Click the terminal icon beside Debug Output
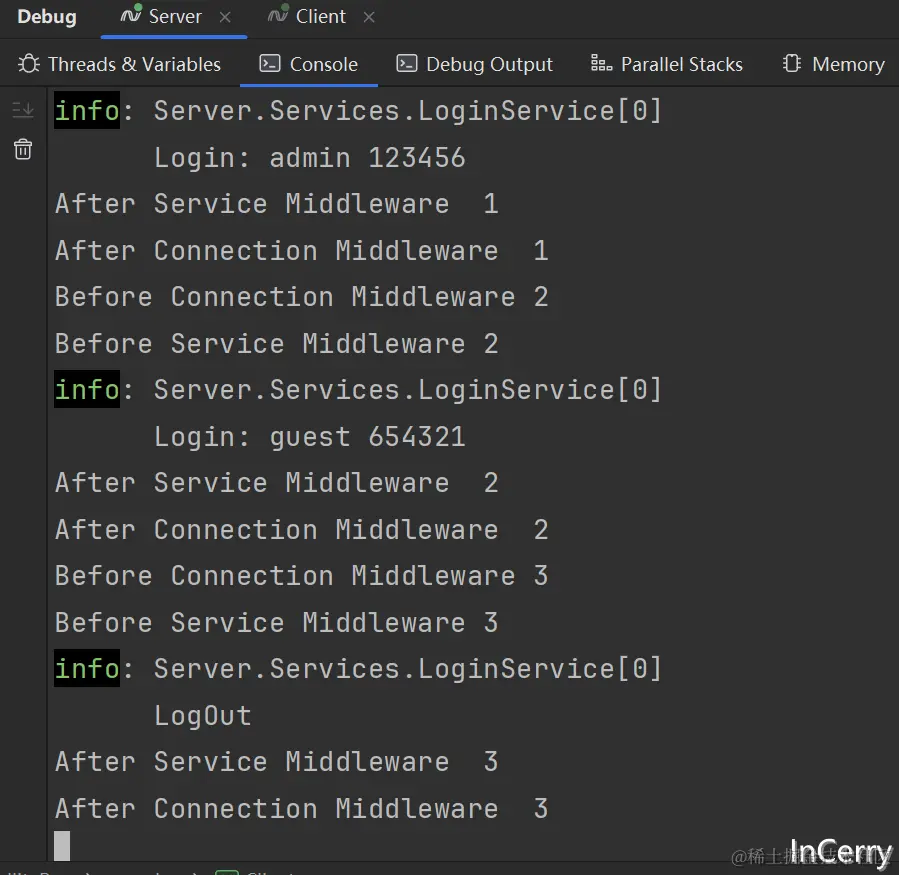Image resolution: width=899 pixels, height=875 pixels. (406, 63)
